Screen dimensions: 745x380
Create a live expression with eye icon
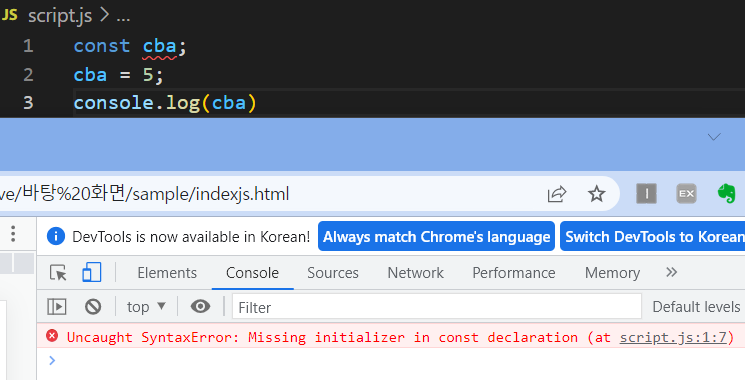coord(201,306)
